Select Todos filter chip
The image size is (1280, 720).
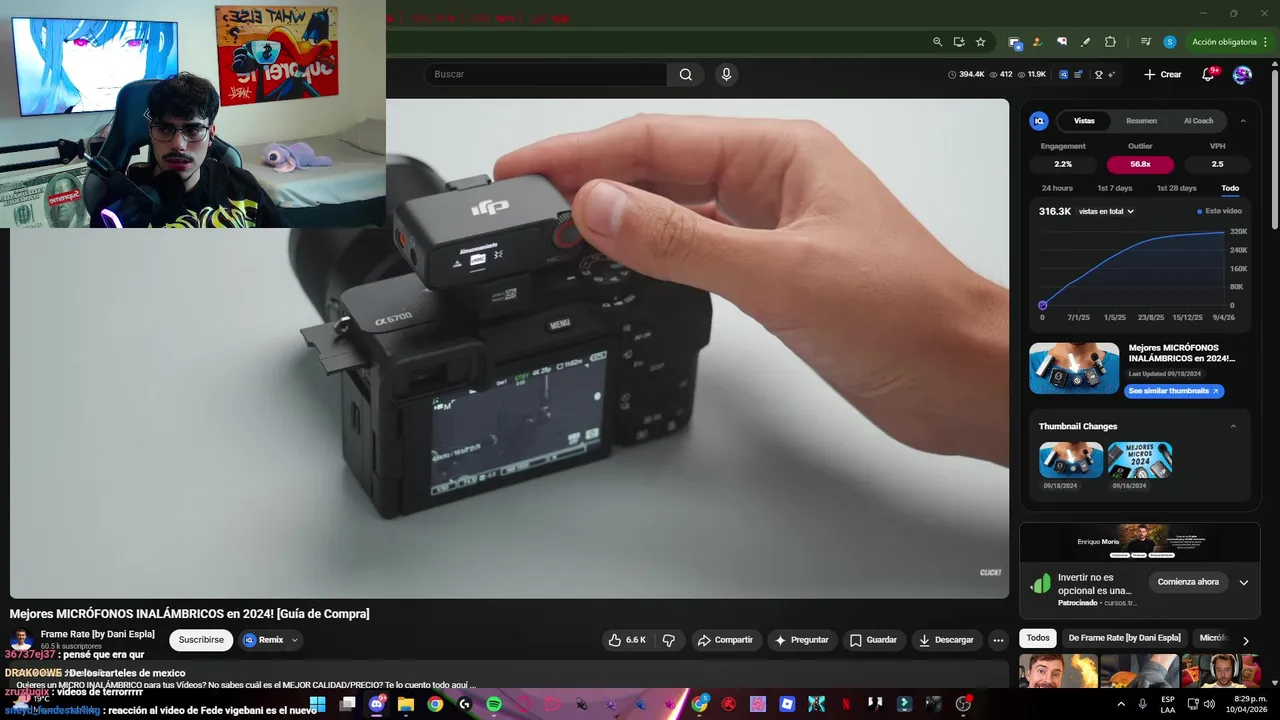(1038, 638)
